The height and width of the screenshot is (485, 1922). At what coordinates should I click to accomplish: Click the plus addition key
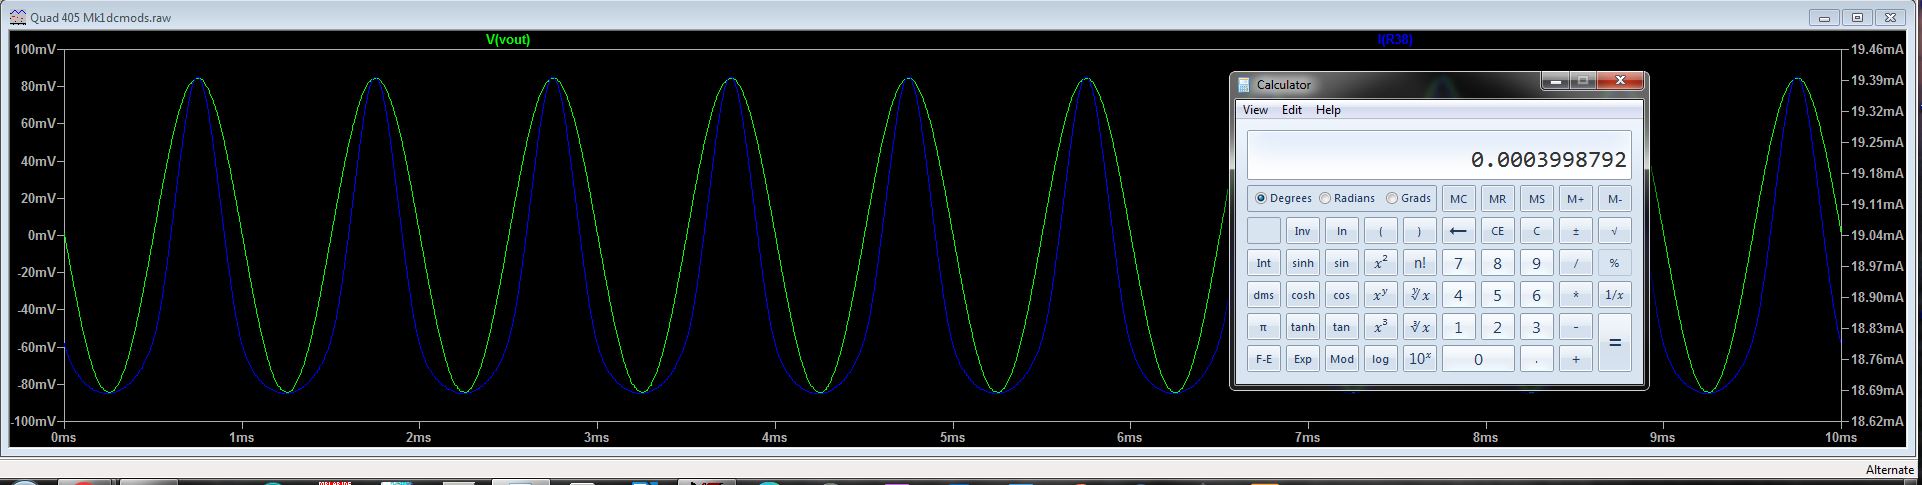(x=1575, y=359)
